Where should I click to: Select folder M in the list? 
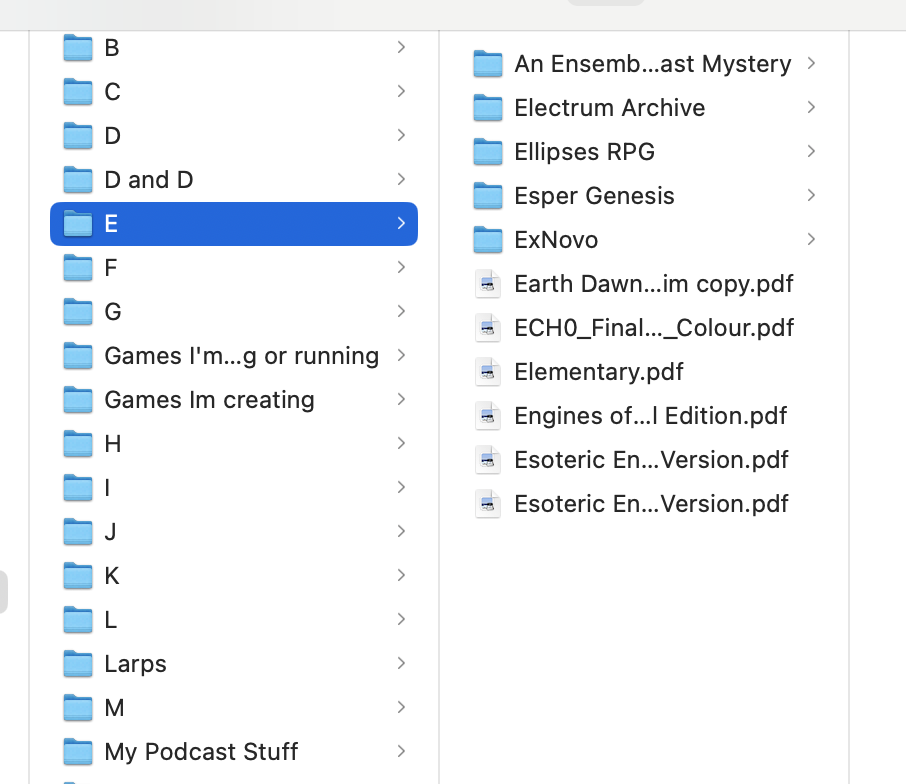tap(114, 708)
